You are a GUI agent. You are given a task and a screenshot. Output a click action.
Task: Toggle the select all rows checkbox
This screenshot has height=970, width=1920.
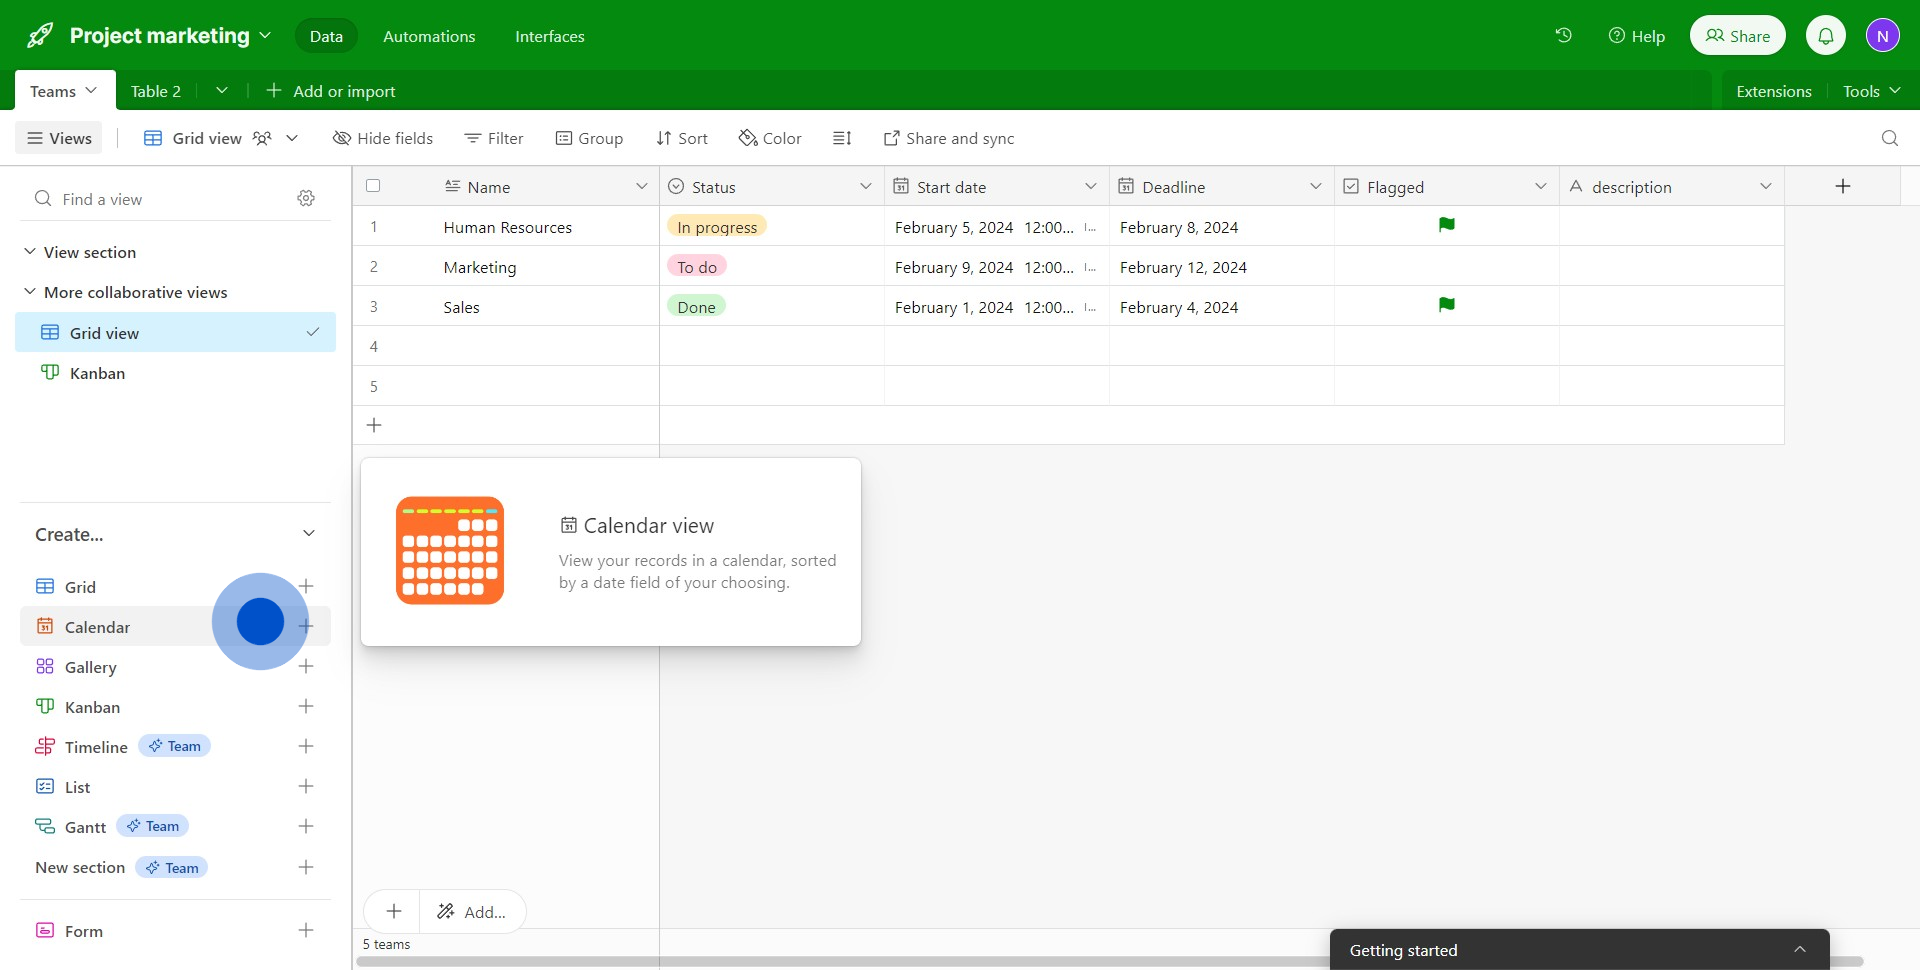(x=373, y=186)
